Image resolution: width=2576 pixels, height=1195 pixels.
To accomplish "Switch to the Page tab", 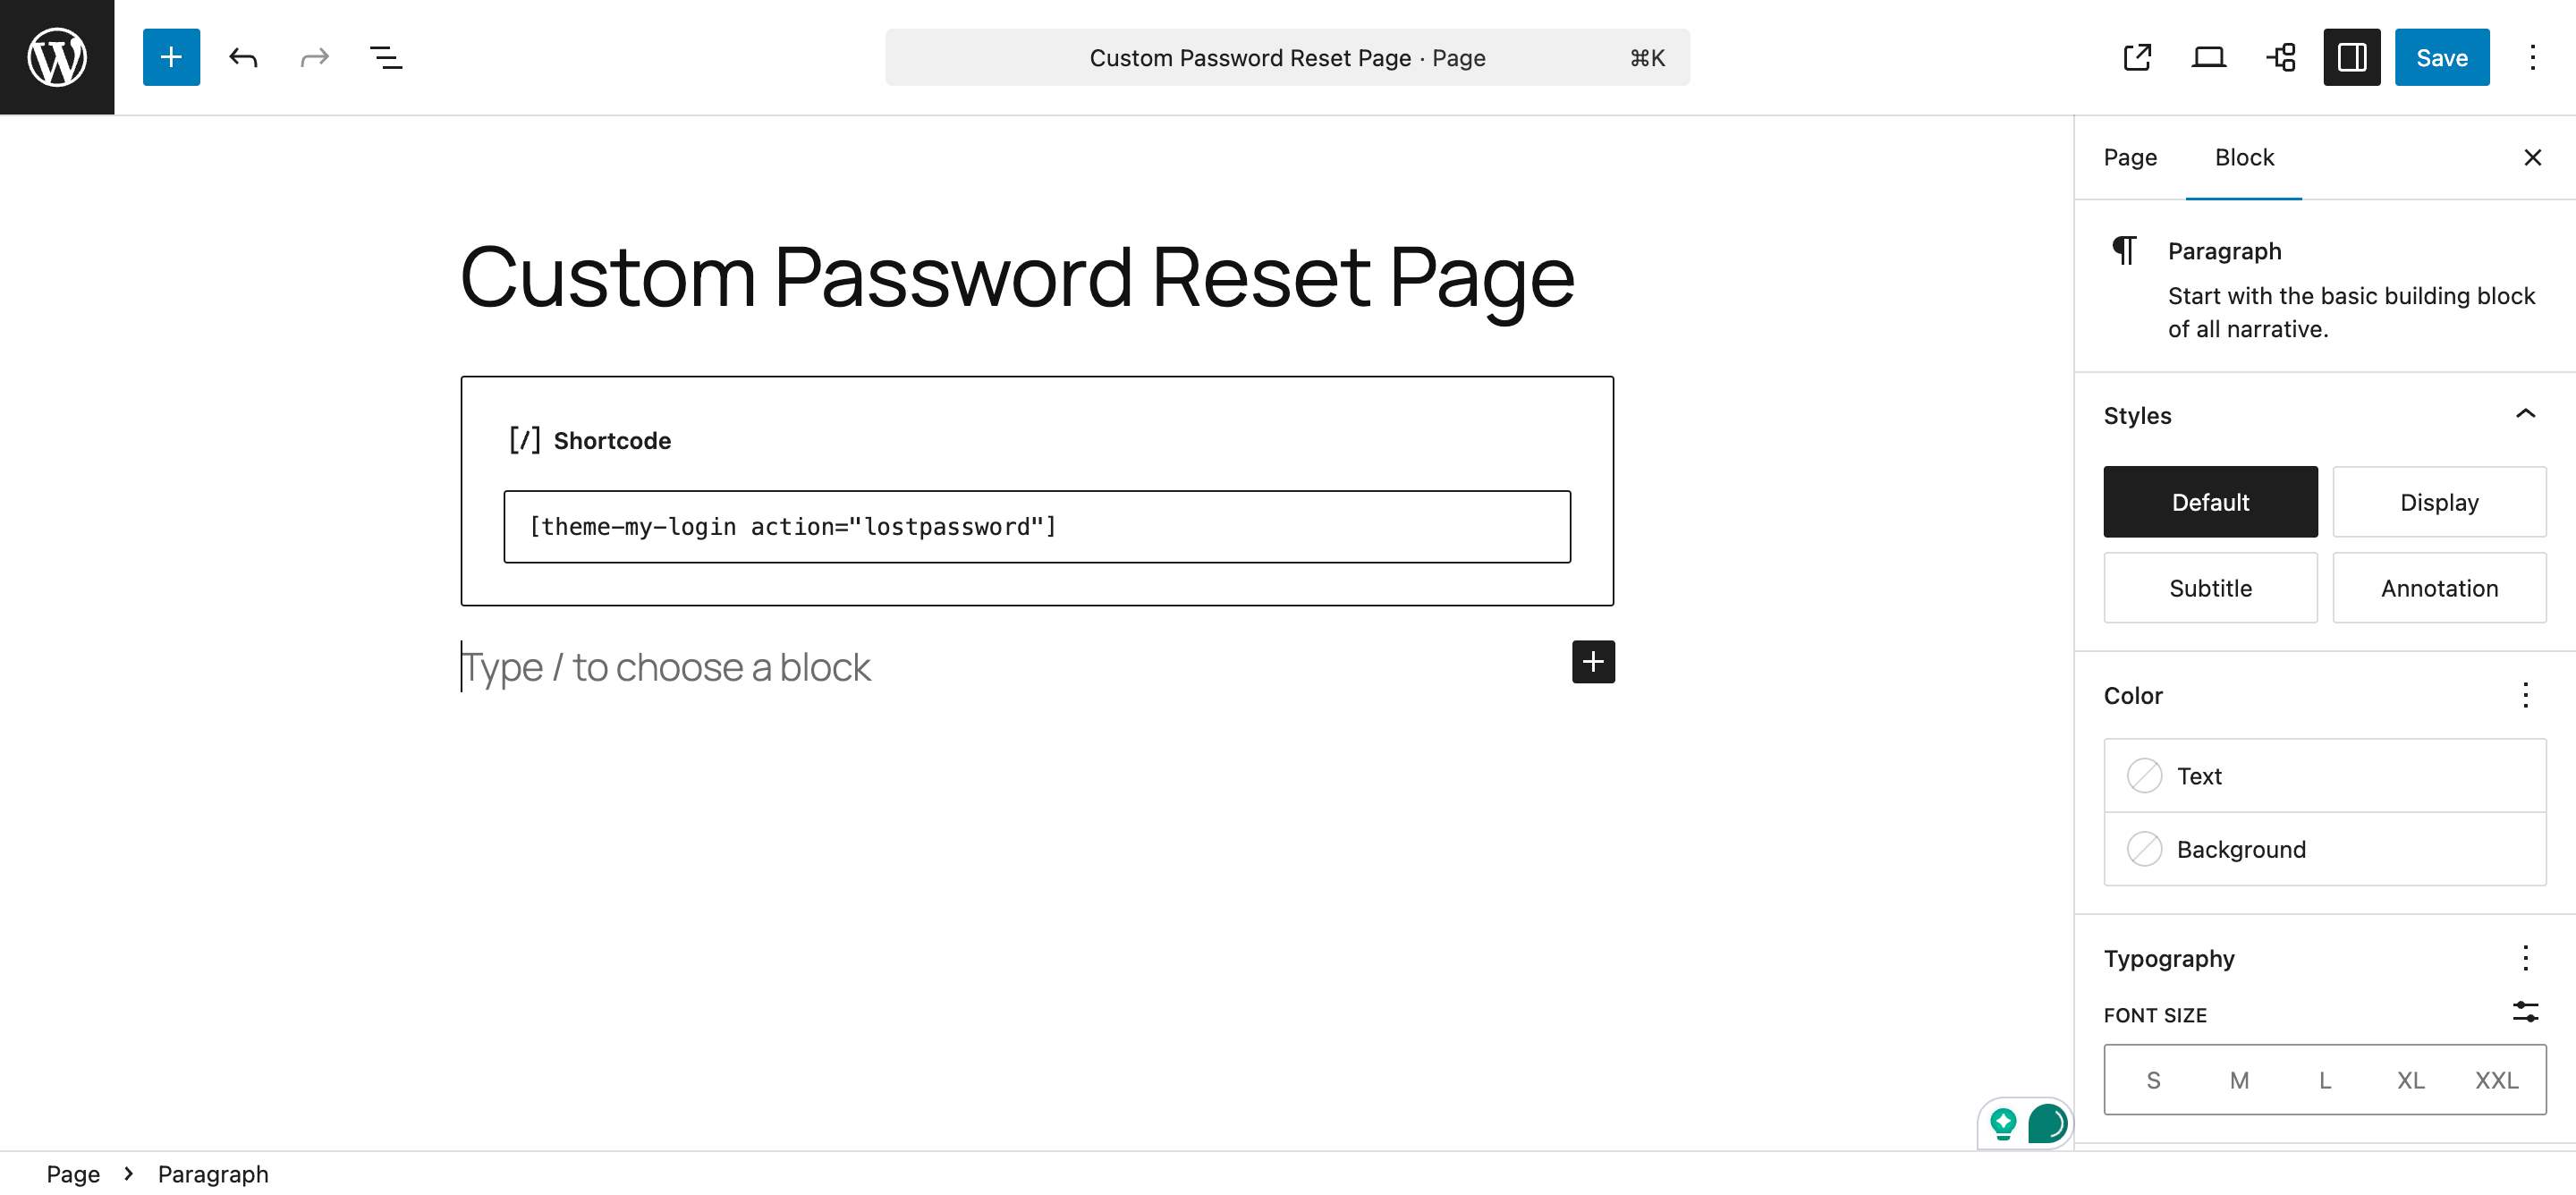I will (x=2130, y=157).
